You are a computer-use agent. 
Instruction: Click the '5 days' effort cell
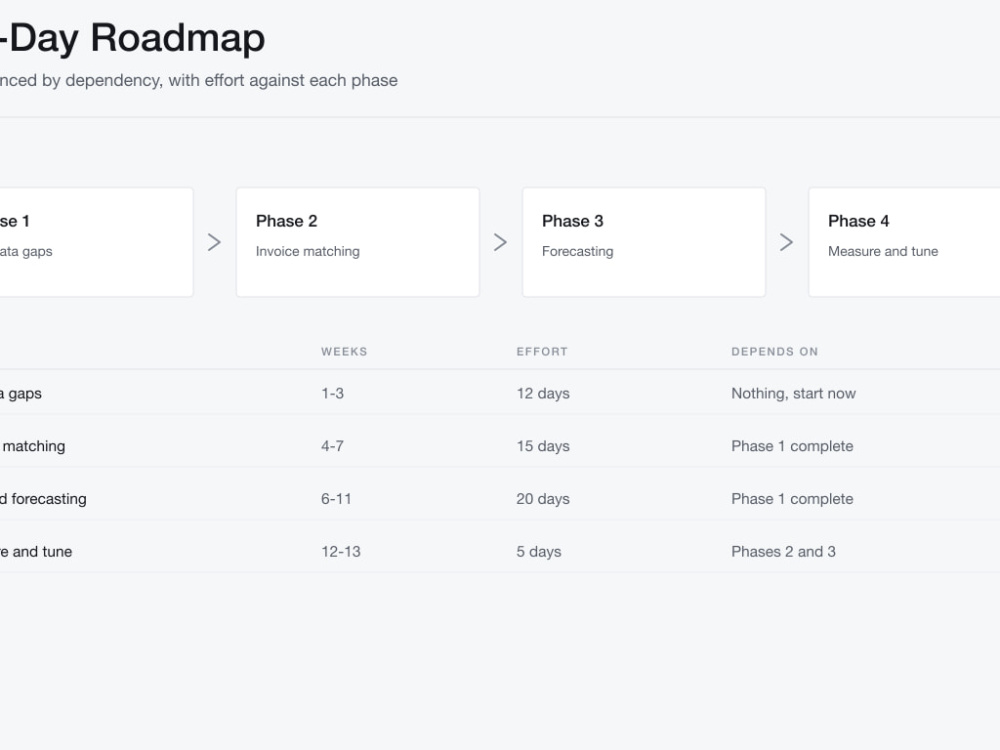(539, 552)
